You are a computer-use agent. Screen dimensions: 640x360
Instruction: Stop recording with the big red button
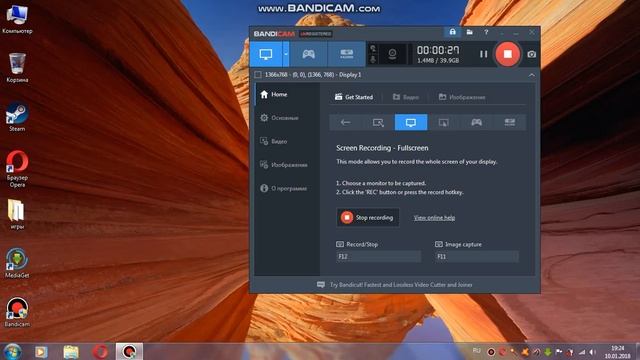507,54
